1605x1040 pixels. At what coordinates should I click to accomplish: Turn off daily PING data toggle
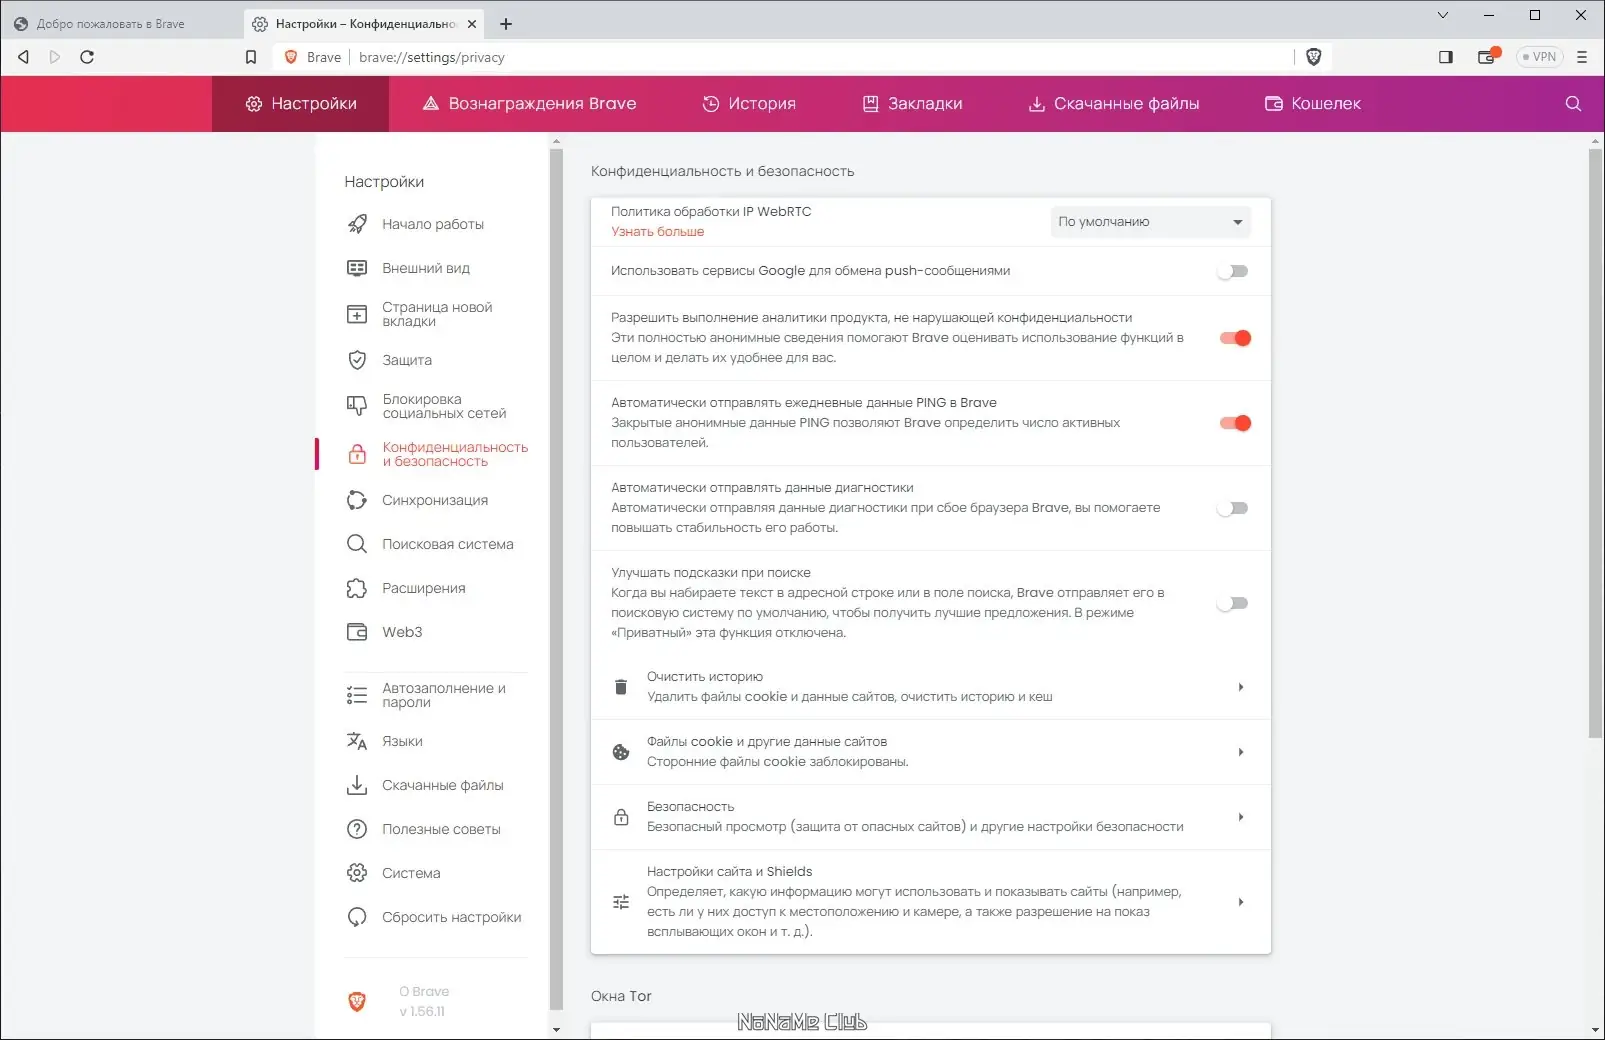point(1235,423)
